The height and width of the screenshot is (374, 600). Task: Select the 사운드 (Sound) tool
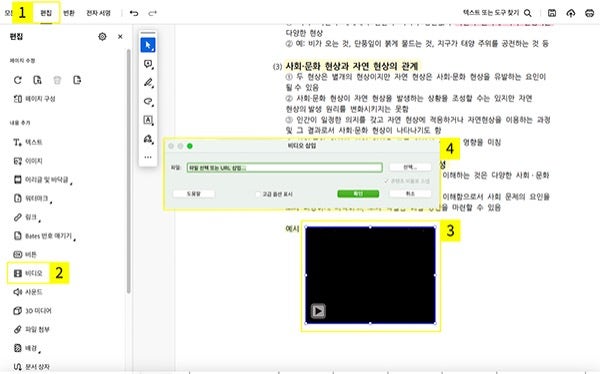pos(28,292)
